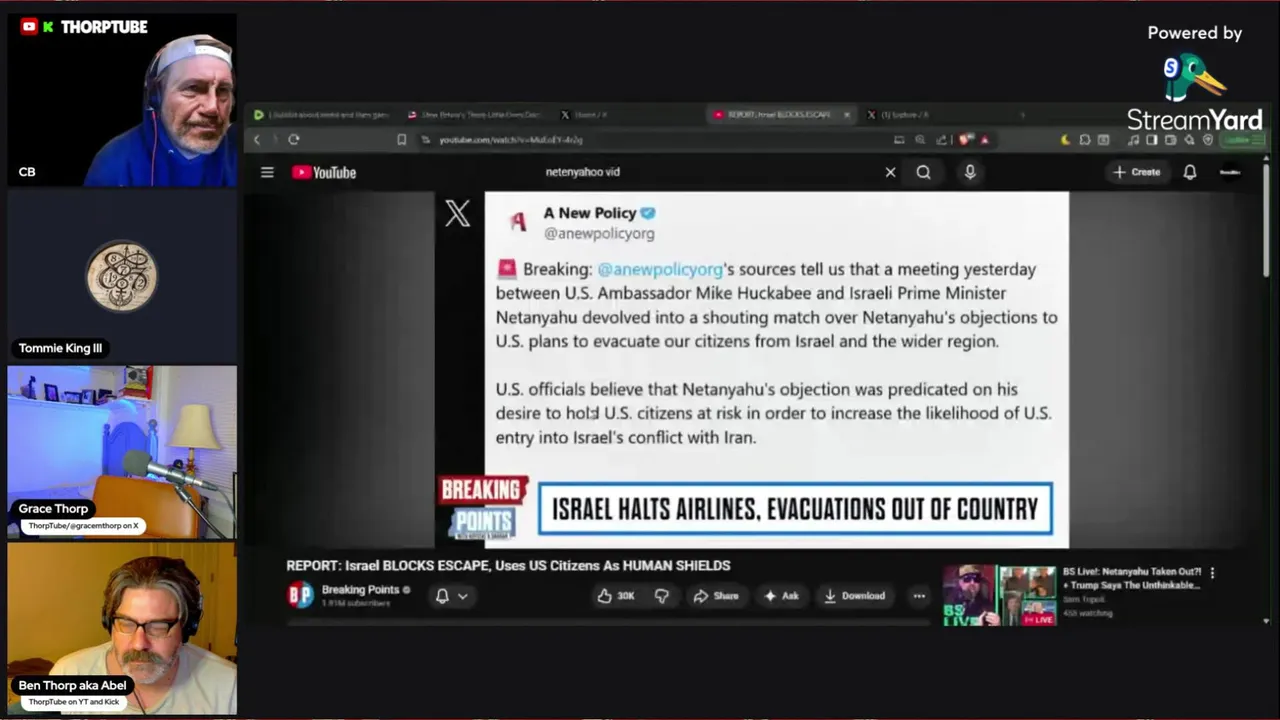Click the Brave Shields lion icon

click(x=965, y=140)
